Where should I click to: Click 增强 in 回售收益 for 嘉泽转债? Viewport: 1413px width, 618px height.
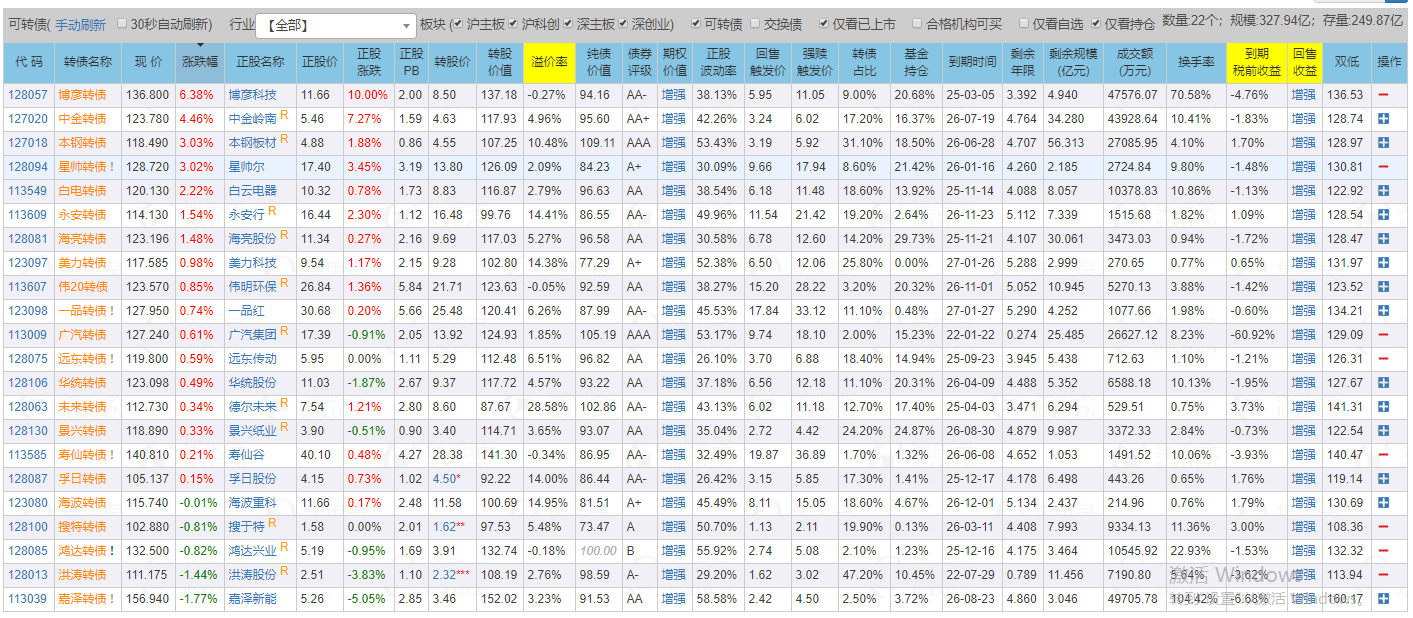tap(1304, 599)
